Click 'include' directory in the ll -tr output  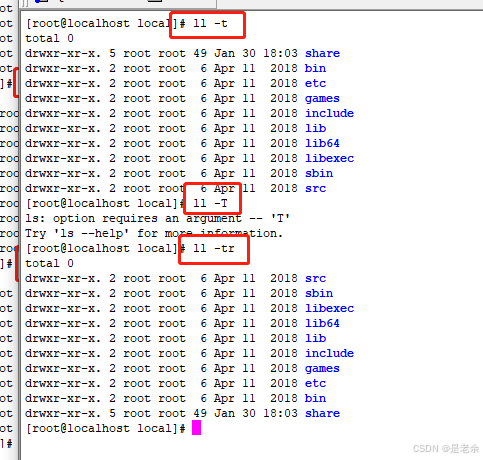click(x=329, y=353)
